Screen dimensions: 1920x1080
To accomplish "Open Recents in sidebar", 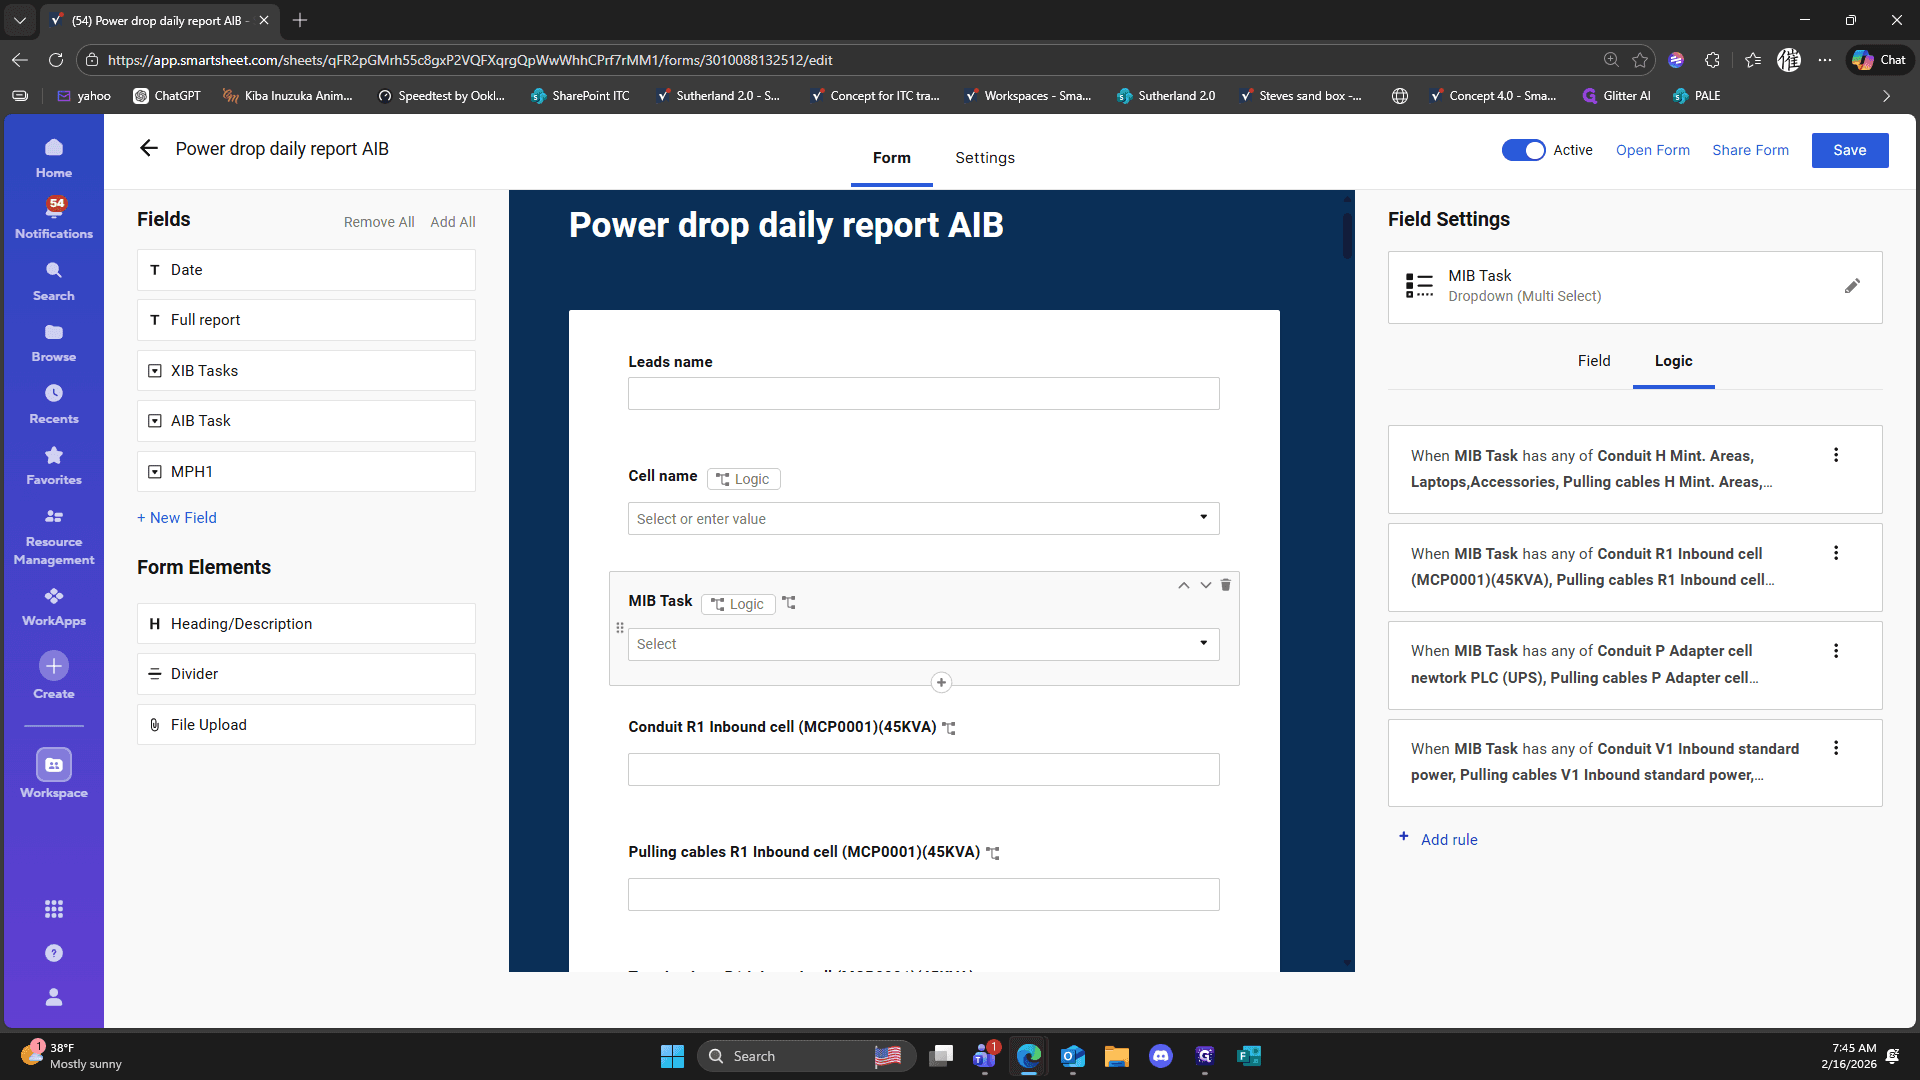I will [54, 404].
